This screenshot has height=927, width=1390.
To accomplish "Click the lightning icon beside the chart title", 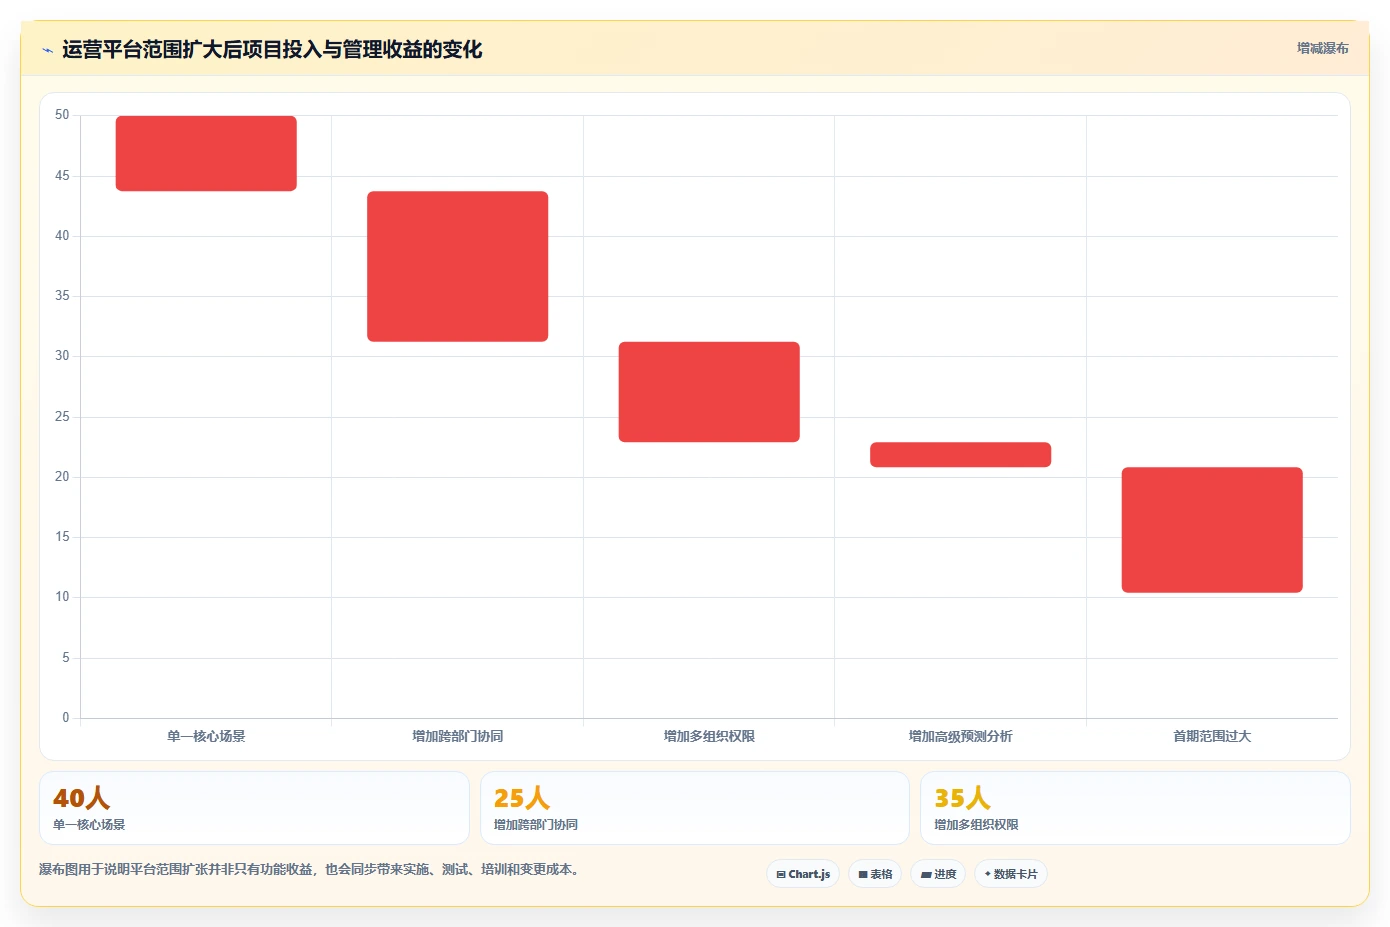I will click(x=47, y=50).
